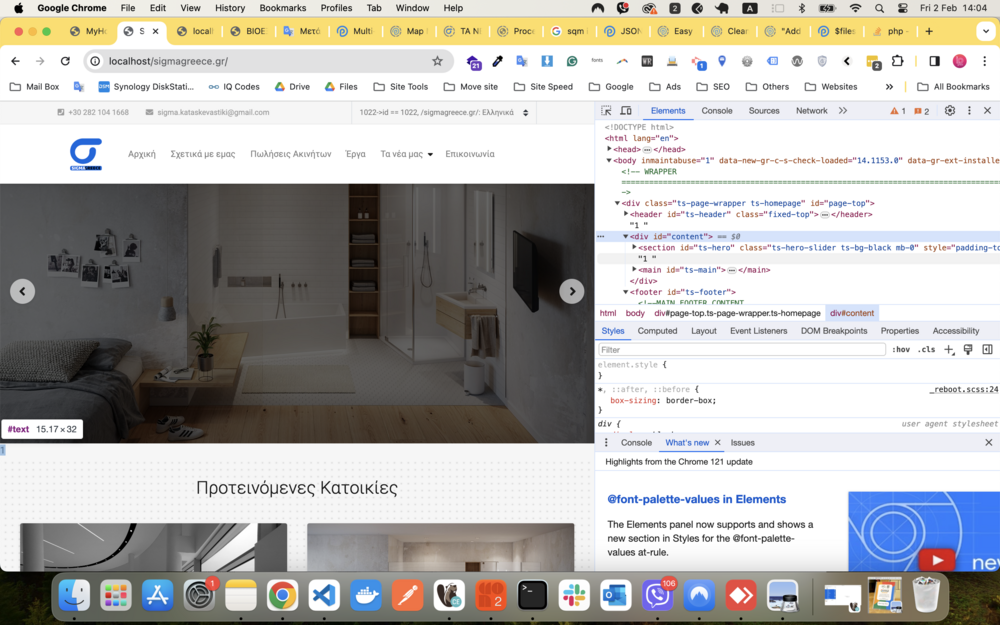Switch to the Network panel tab

[x=811, y=111]
